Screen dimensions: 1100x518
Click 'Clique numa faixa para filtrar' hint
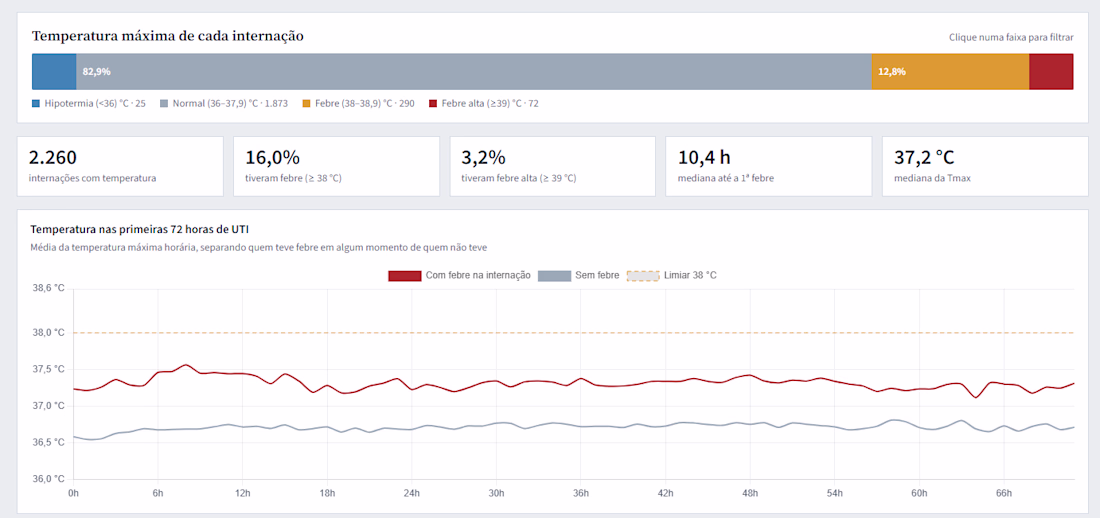[x=1011, y=37]
